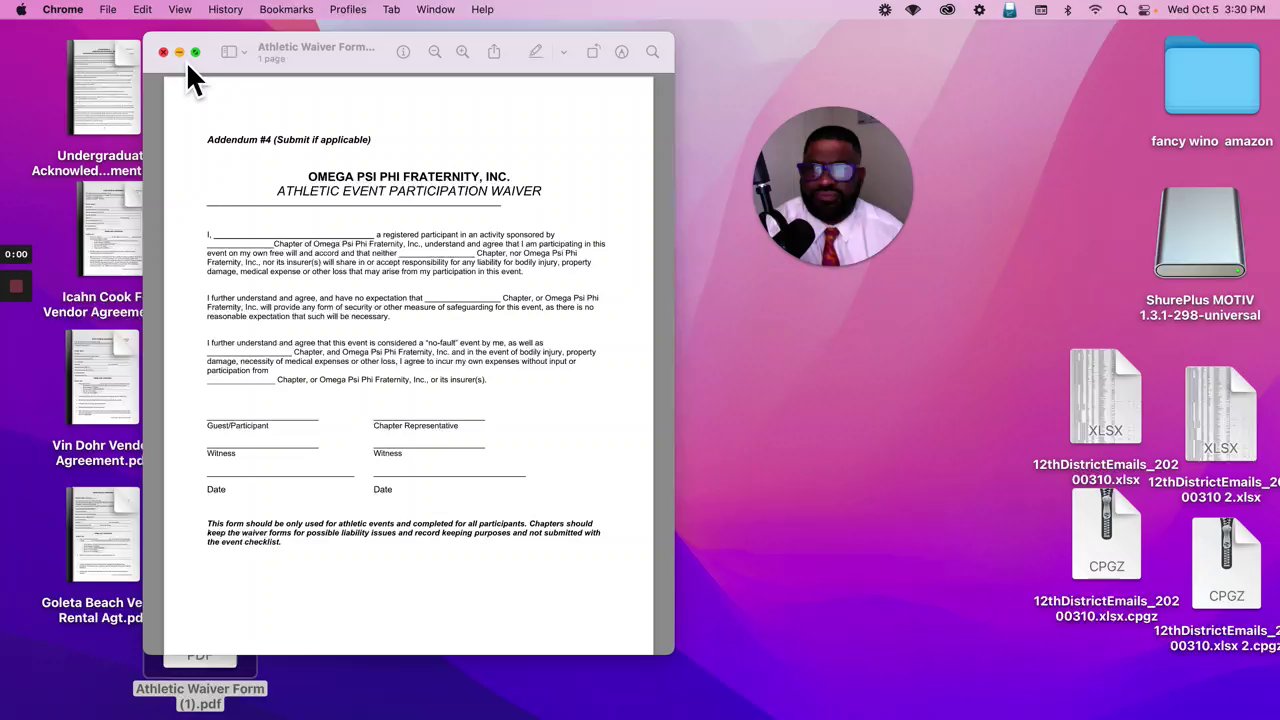The width and height of the screenshot is (1280, 720).
Task: Select the Athletic Waiver Form (1).pdf label
Action: [200, 696]
